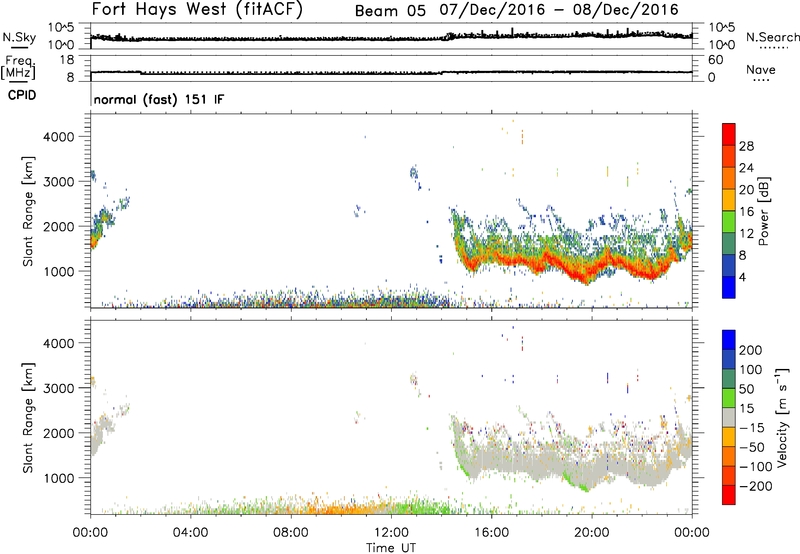Click the left '10^5' noise axis tick
This screenshot has height=554, width=800.
coord(61,28)
